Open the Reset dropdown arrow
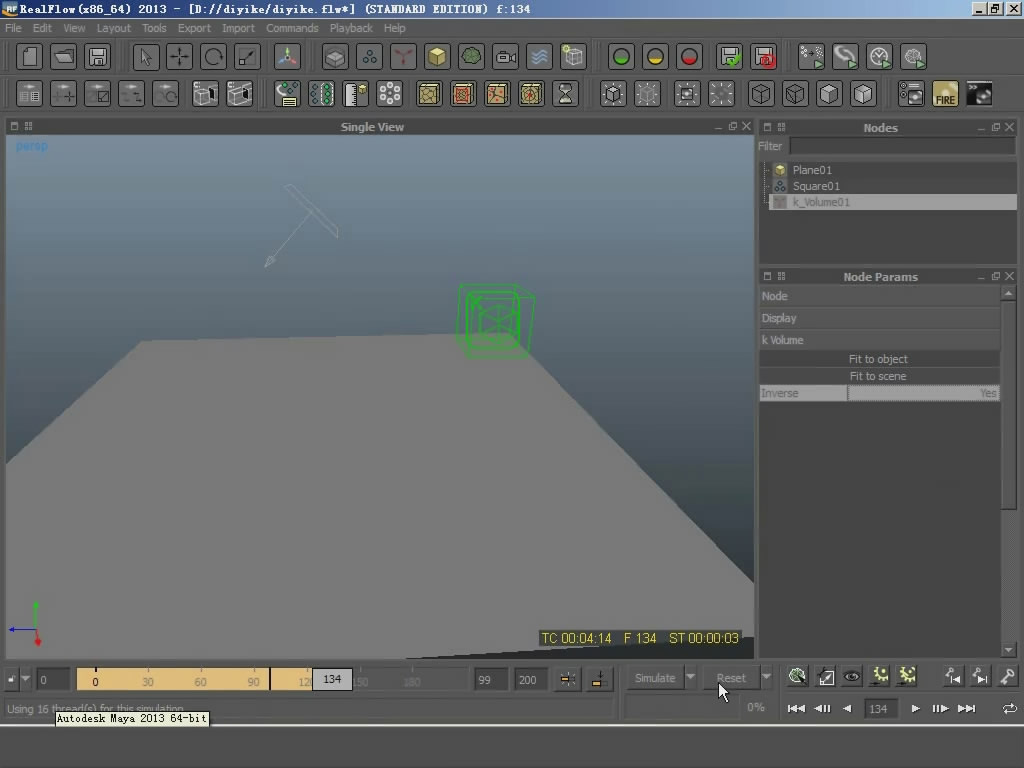The height and width of the screenshot is (768, 1024). click(766, 677)
